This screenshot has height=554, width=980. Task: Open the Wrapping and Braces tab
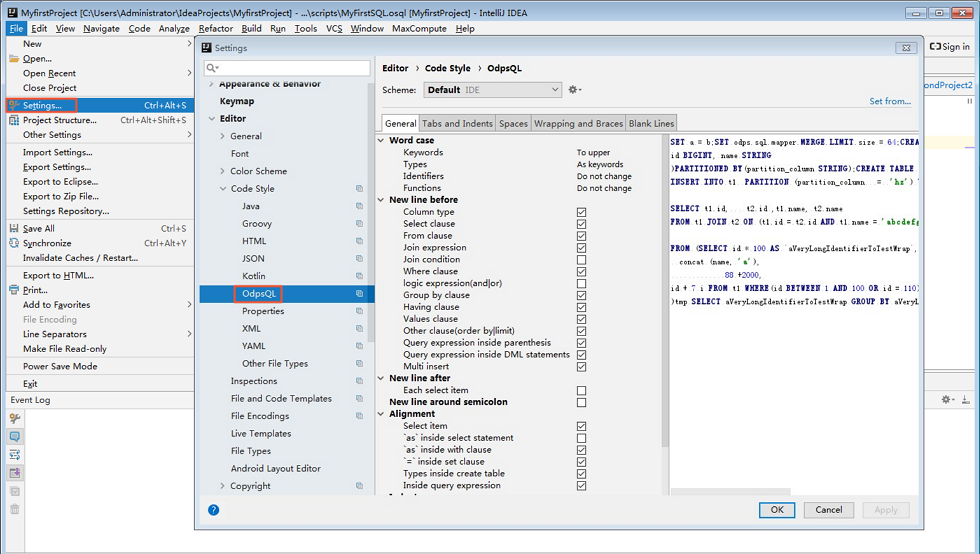(578, 123)
